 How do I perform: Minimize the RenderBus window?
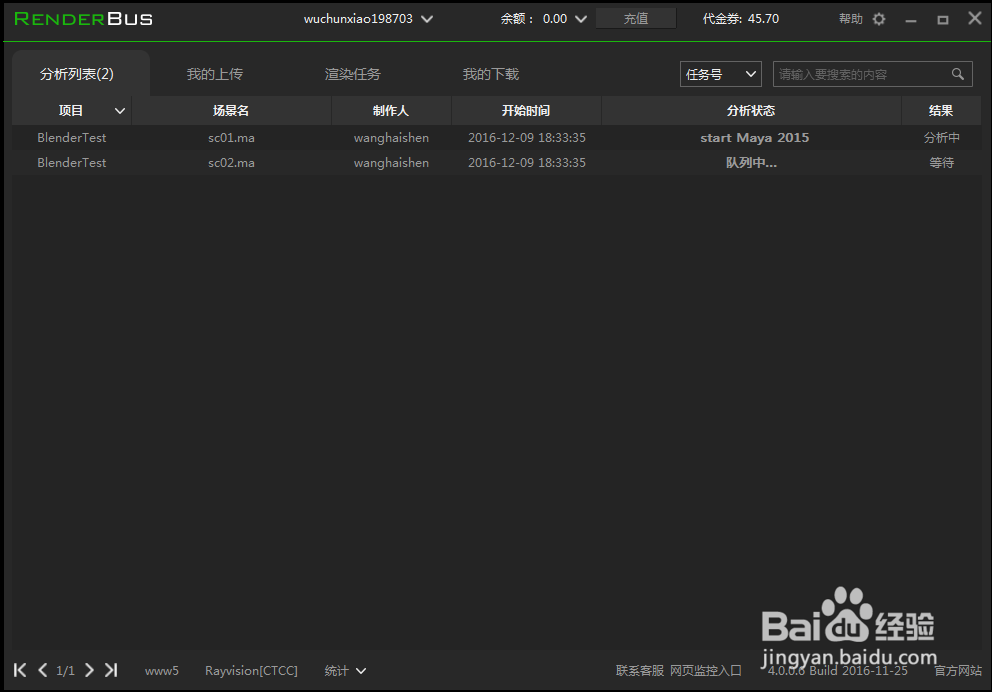[911, 20]
